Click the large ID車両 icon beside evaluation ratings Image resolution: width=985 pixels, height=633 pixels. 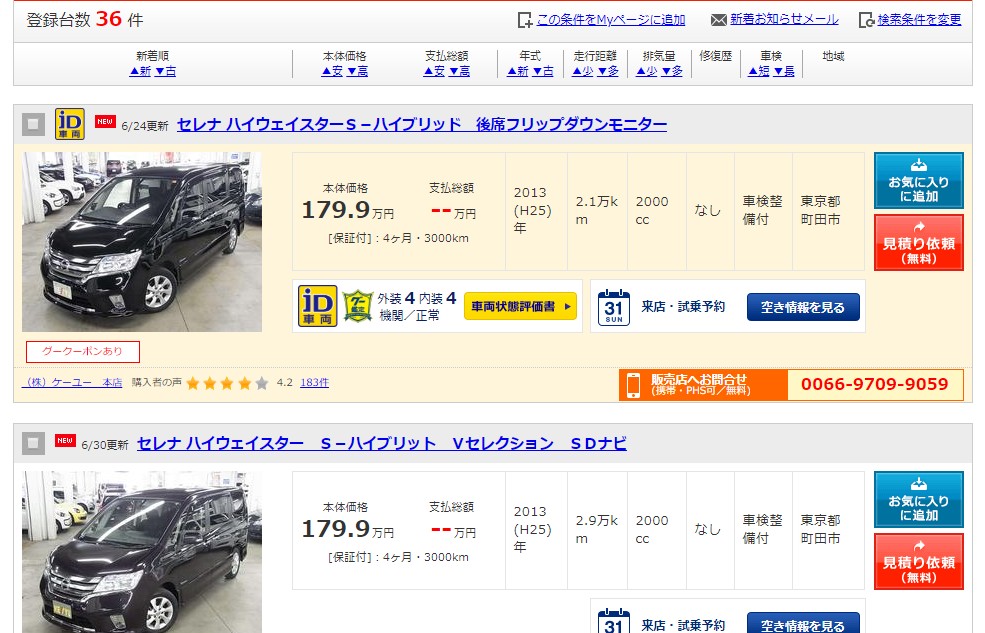coord(317,306)
